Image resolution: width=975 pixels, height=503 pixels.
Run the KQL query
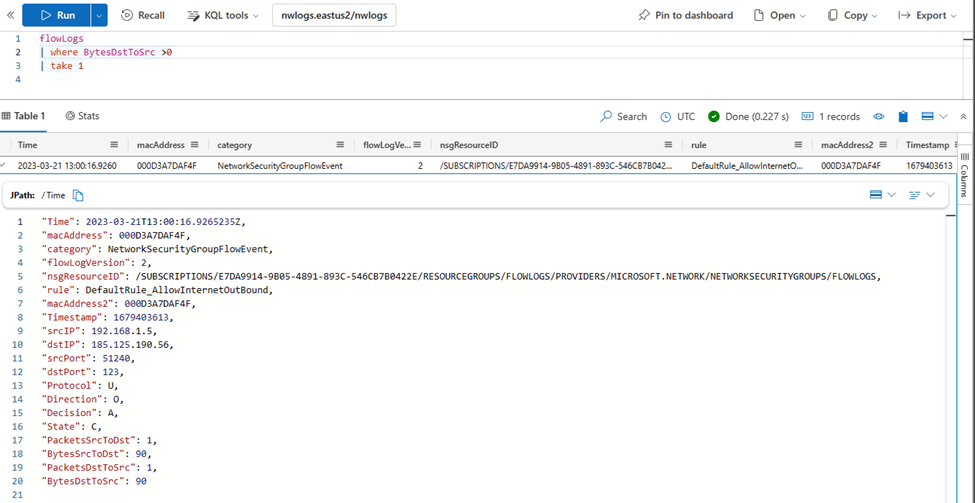56,15
